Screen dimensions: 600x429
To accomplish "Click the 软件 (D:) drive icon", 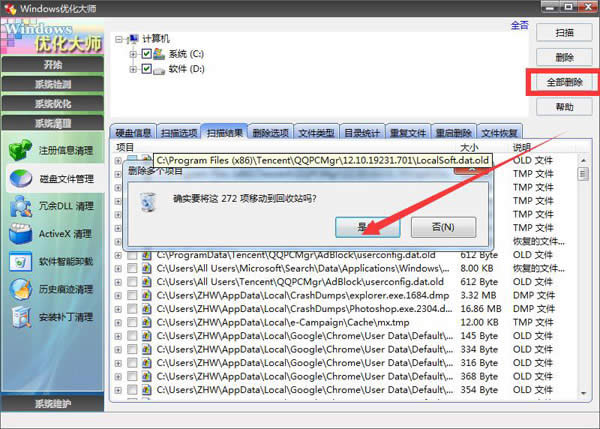I will click(159, 70).
